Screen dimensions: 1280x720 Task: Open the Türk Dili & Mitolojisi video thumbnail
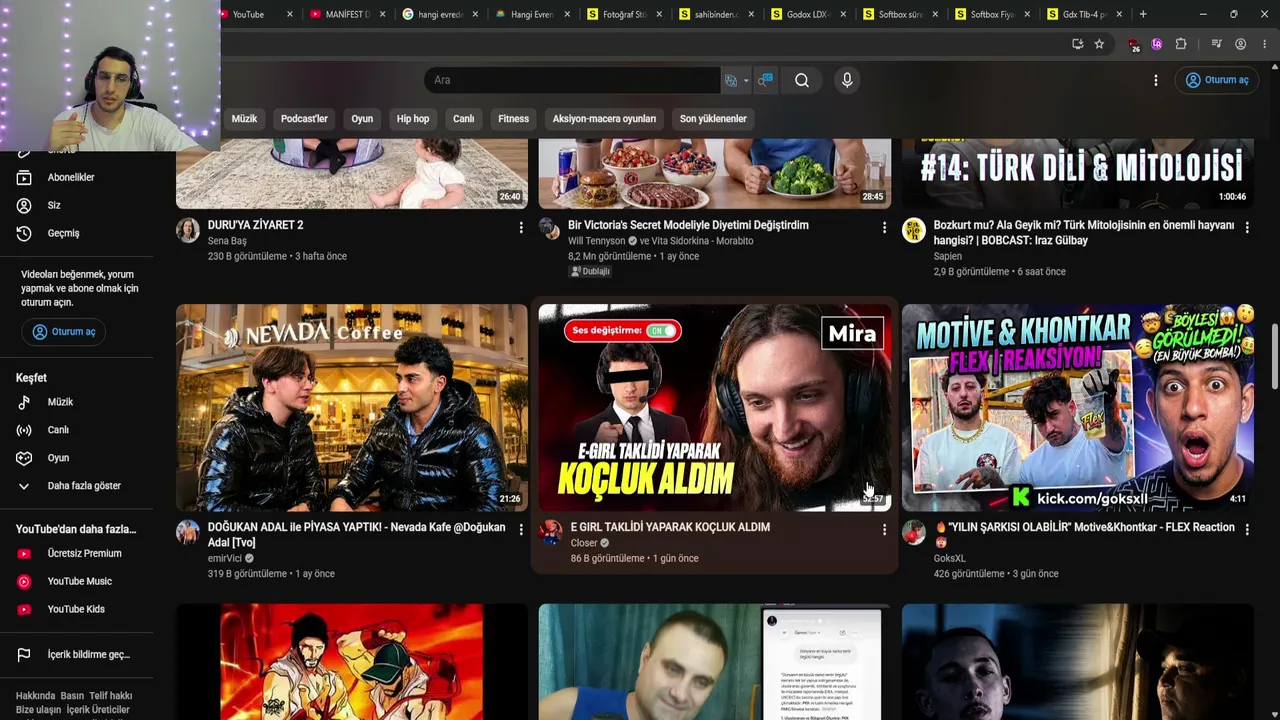point(1078,173)
